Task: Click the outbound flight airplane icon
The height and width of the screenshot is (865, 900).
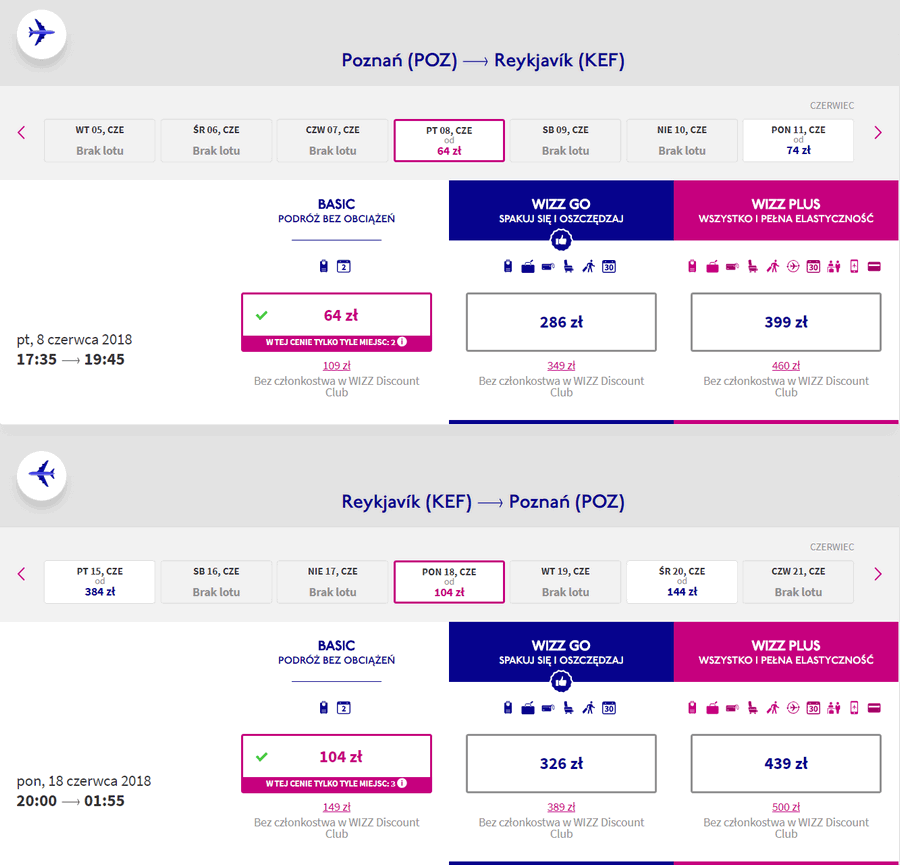Action: coord(41,33)
